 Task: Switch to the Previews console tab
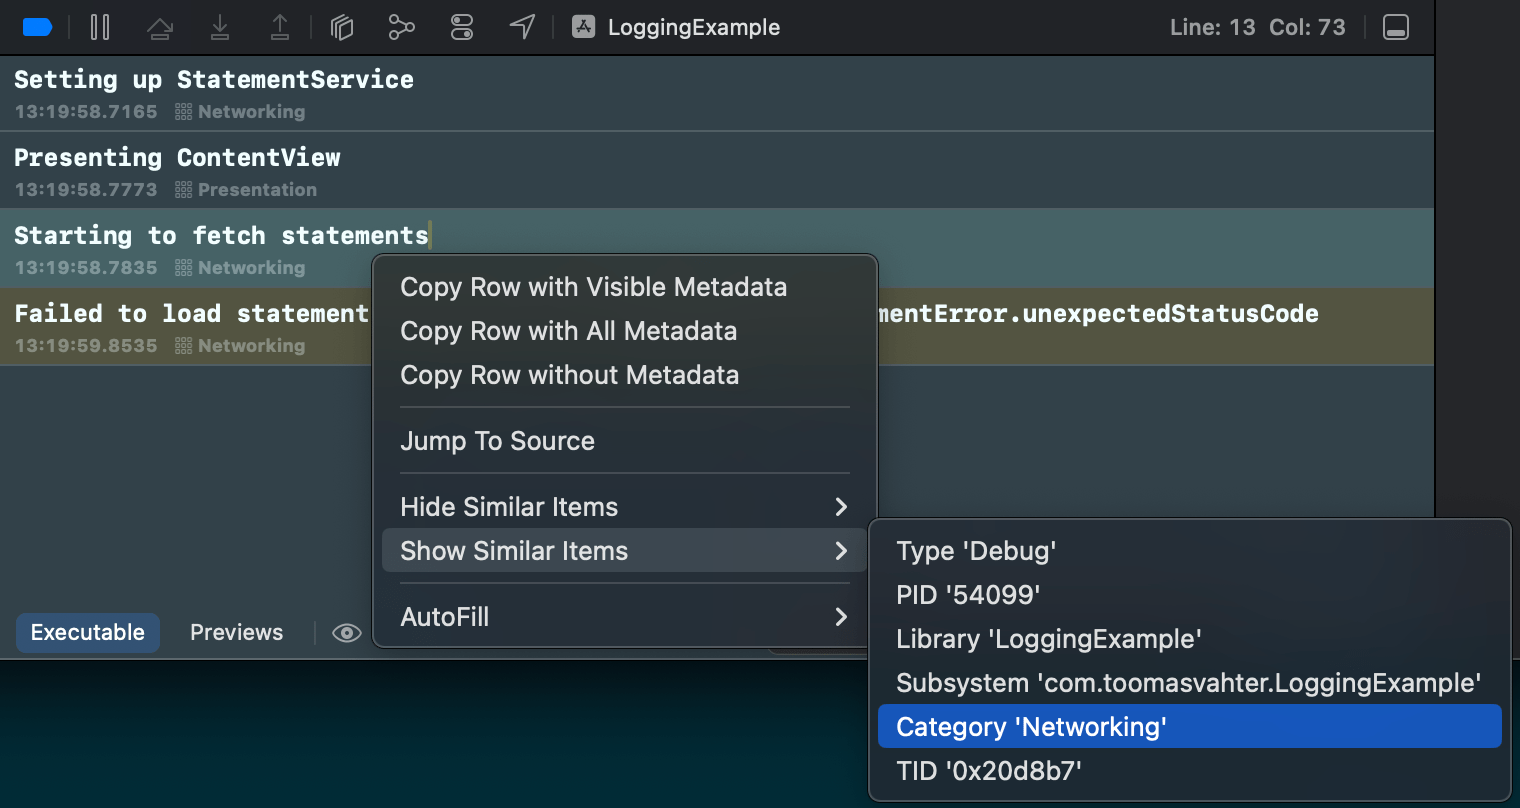coord(236,633)
